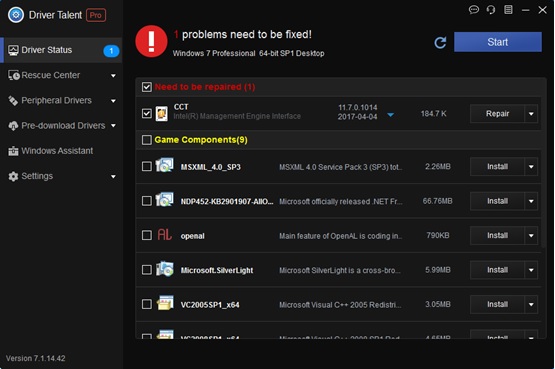Image resolution: width=555 pixels, height=369 pixels.
Task: Open the CCT driver version dropdown arrow
Action: click(390, 115)
